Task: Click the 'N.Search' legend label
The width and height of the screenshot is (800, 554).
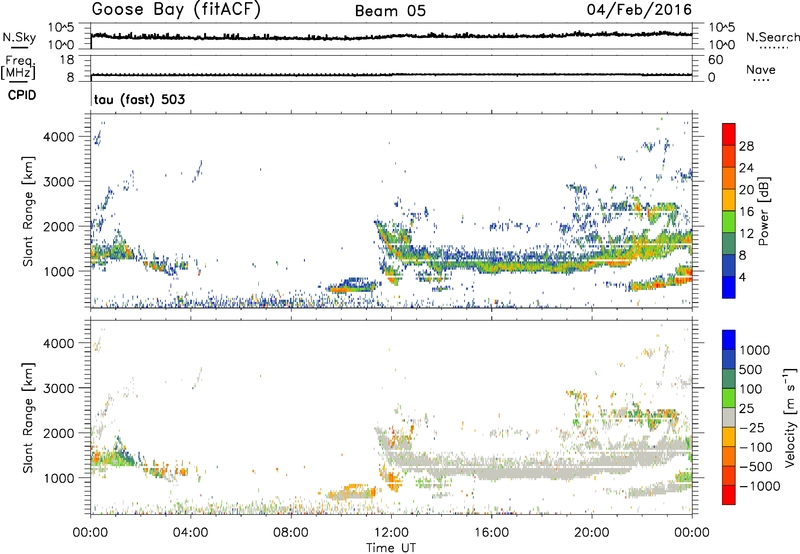Action: 773,37
